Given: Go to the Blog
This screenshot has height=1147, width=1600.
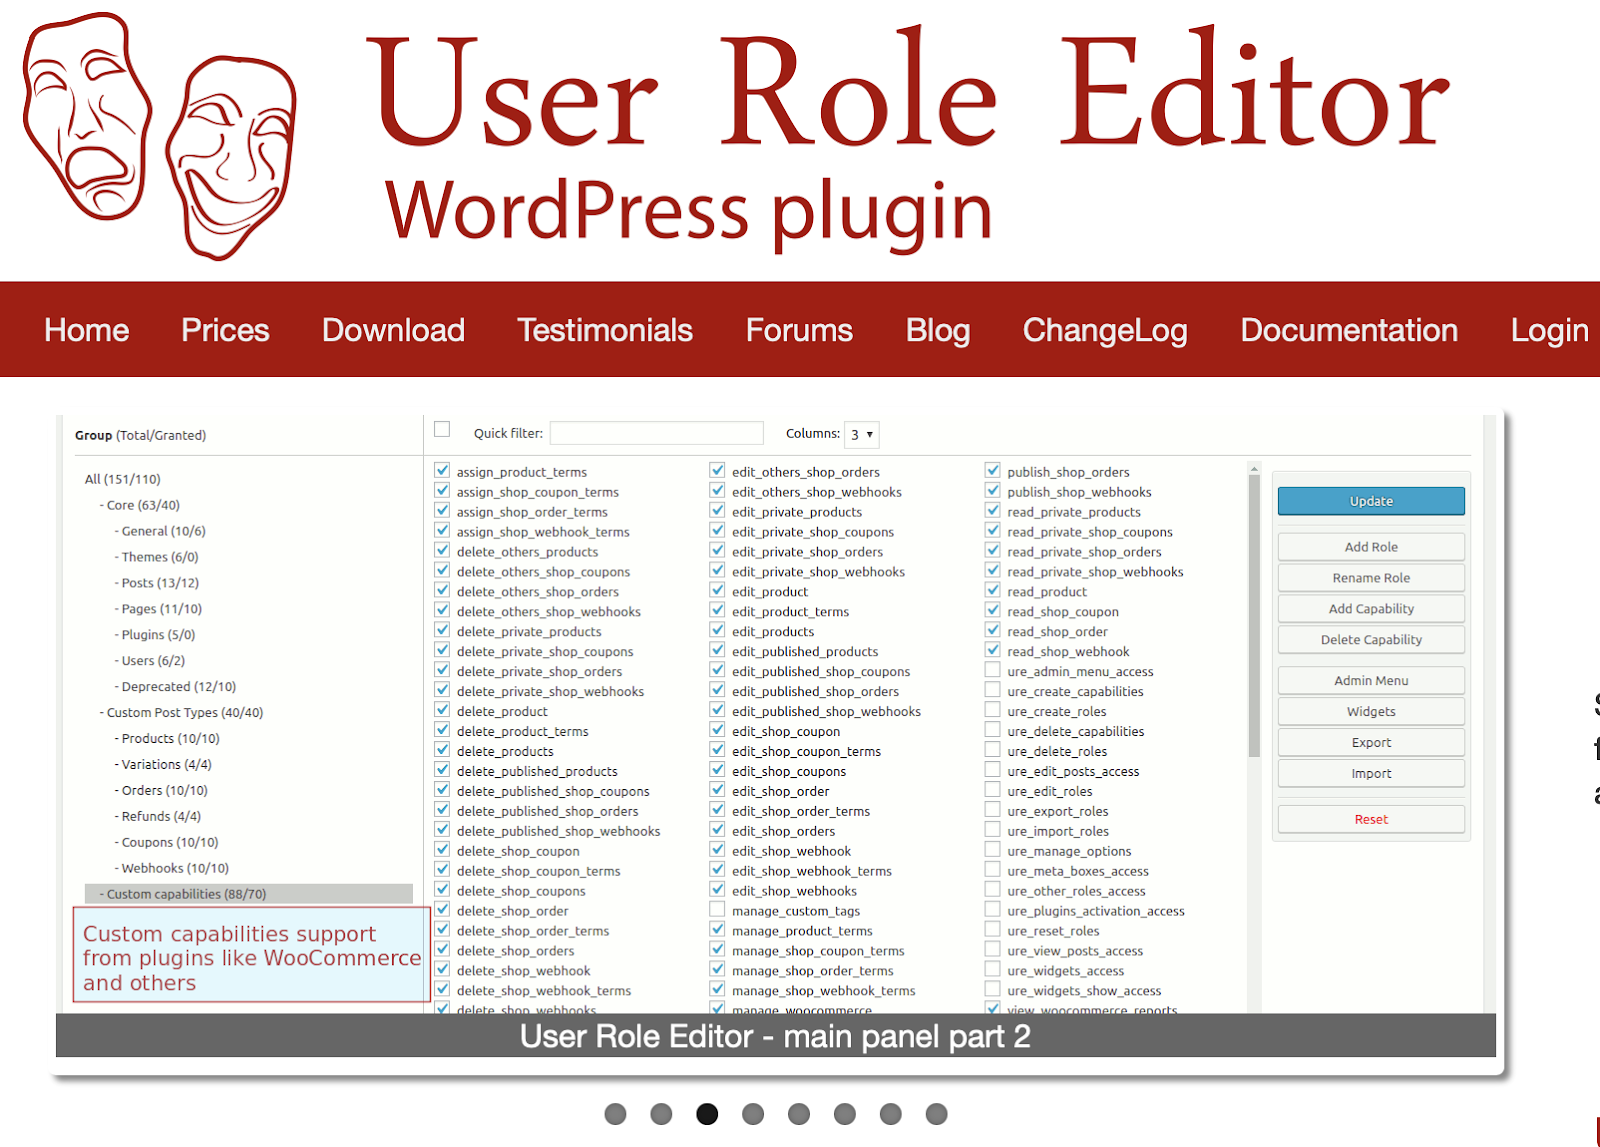Looking at the screenshot, I should (938, 330).
